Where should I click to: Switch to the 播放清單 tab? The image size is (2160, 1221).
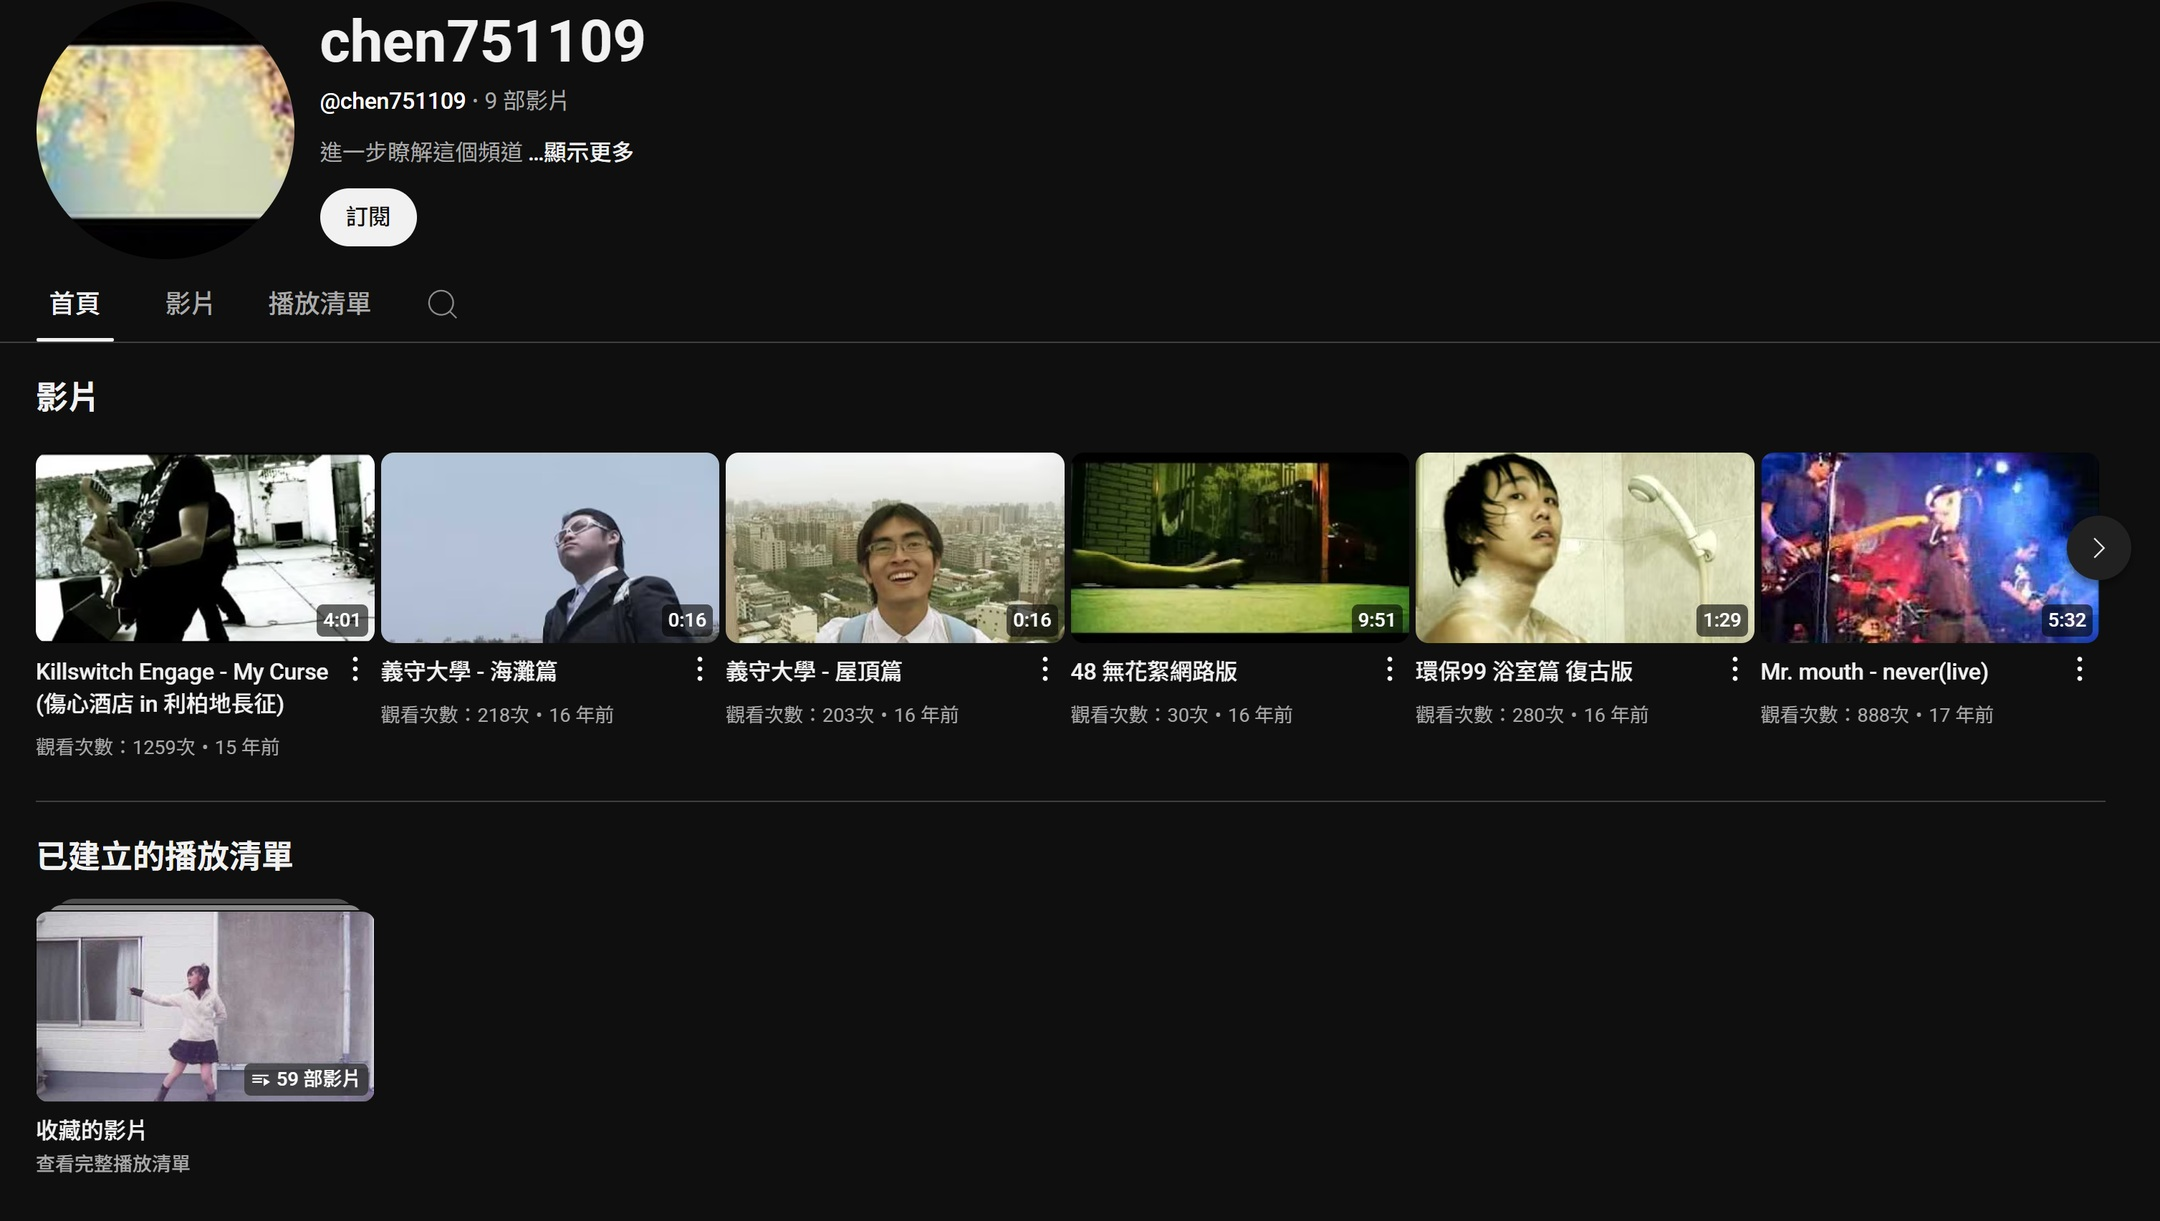pyautogui.click(x=319, y=303)
